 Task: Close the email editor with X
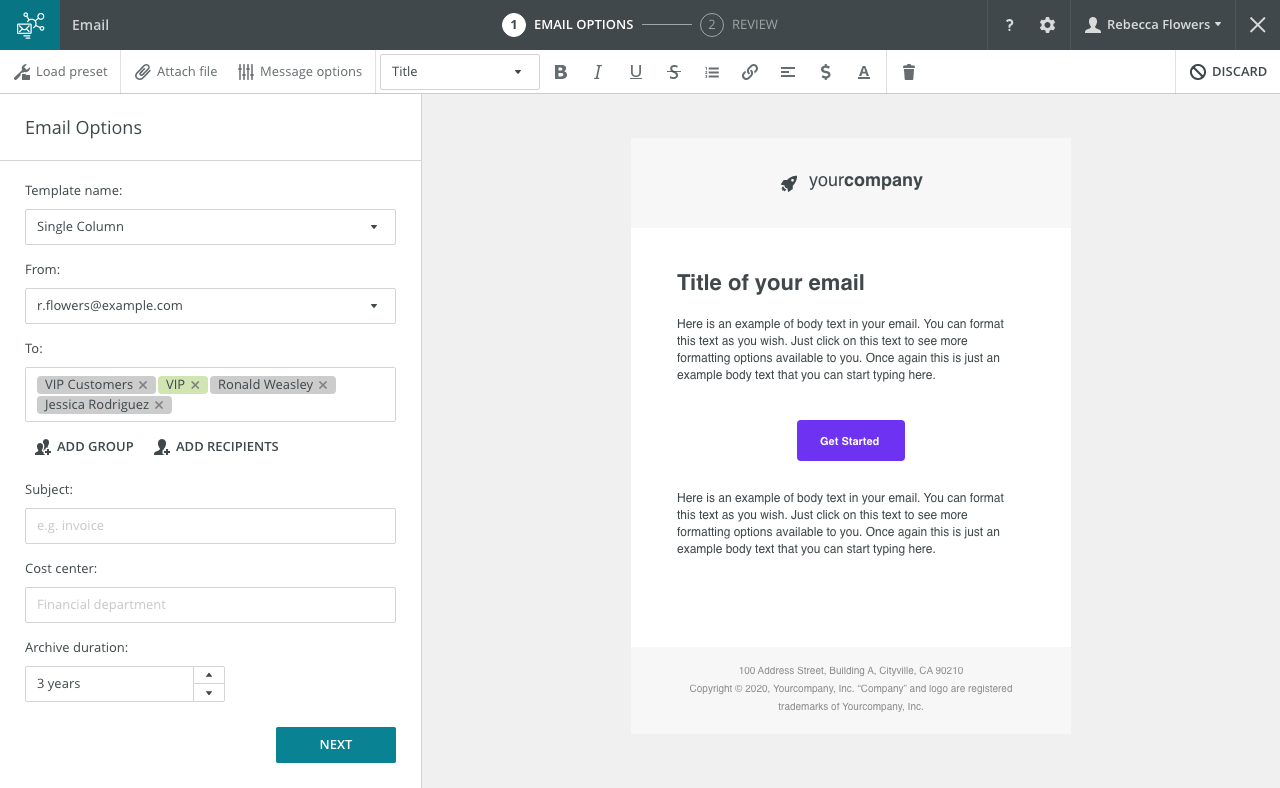[x=1258, y=25]
